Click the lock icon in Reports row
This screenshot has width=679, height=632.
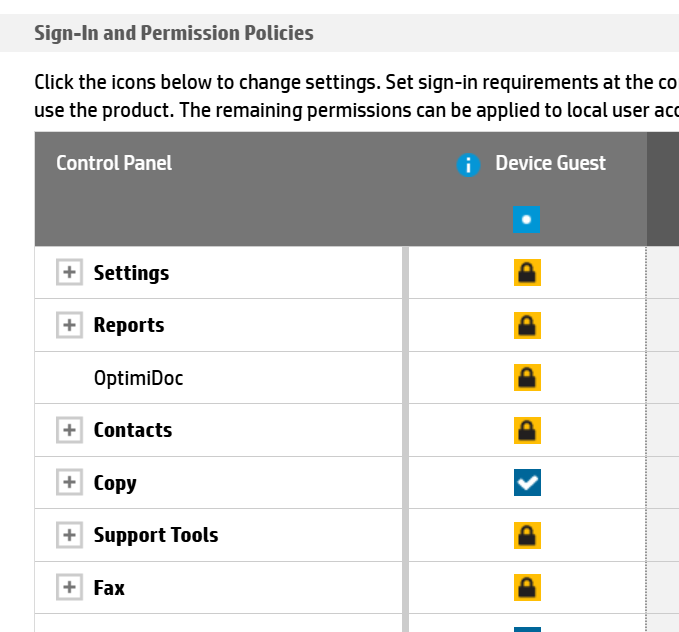pos(527,325)
